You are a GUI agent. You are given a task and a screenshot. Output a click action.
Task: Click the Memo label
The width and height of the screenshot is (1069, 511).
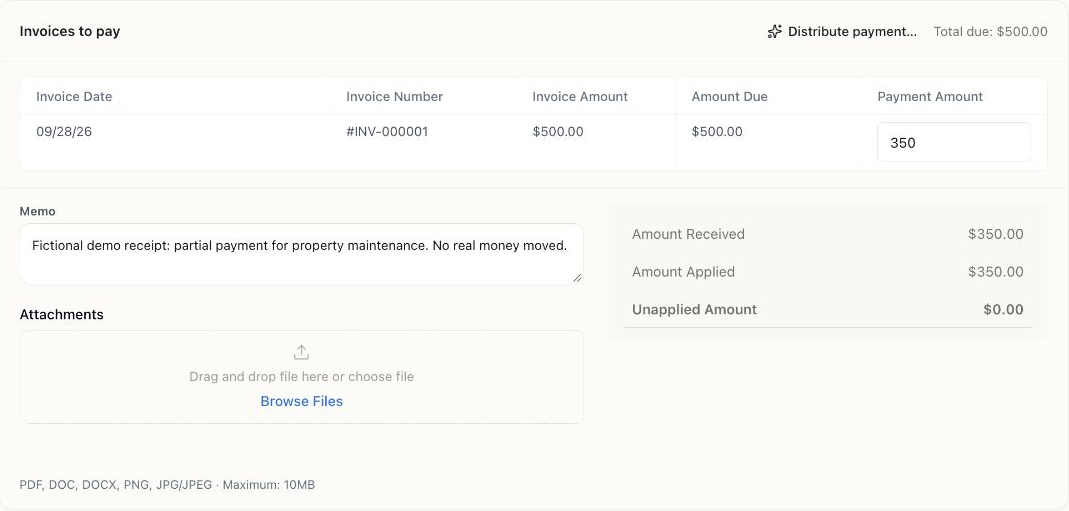tap(37, 211)
